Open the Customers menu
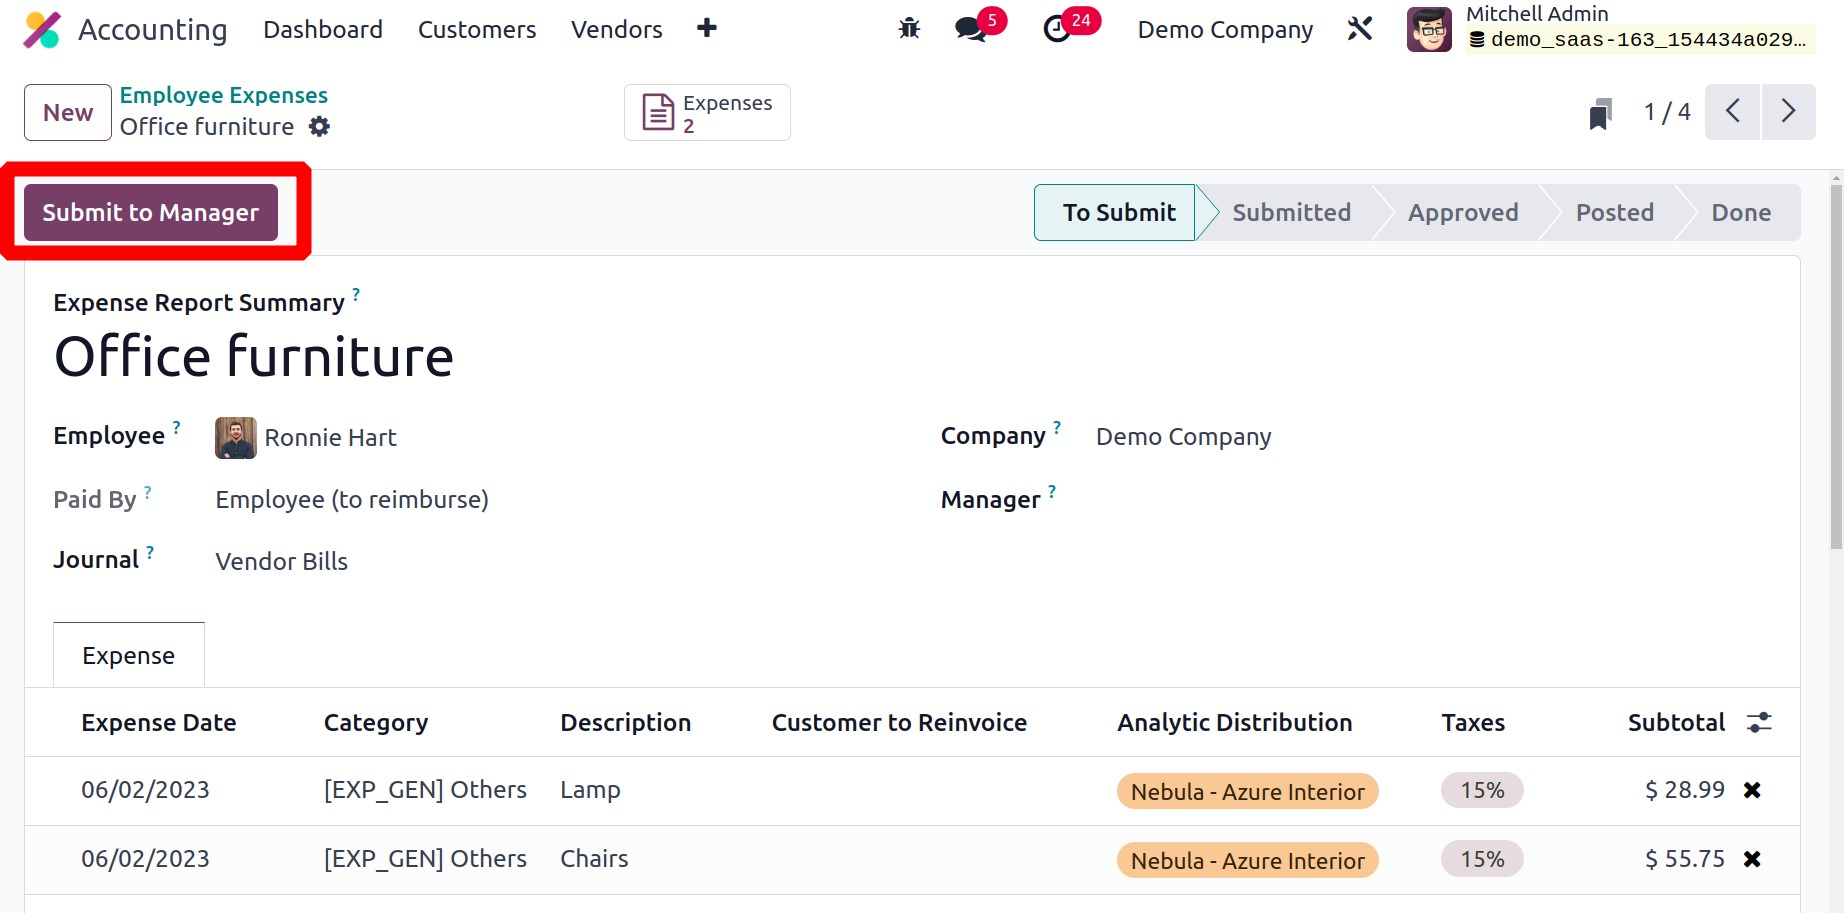This screenshot has height=913, width=1844. pyautogui.click(x=477, y=30)
